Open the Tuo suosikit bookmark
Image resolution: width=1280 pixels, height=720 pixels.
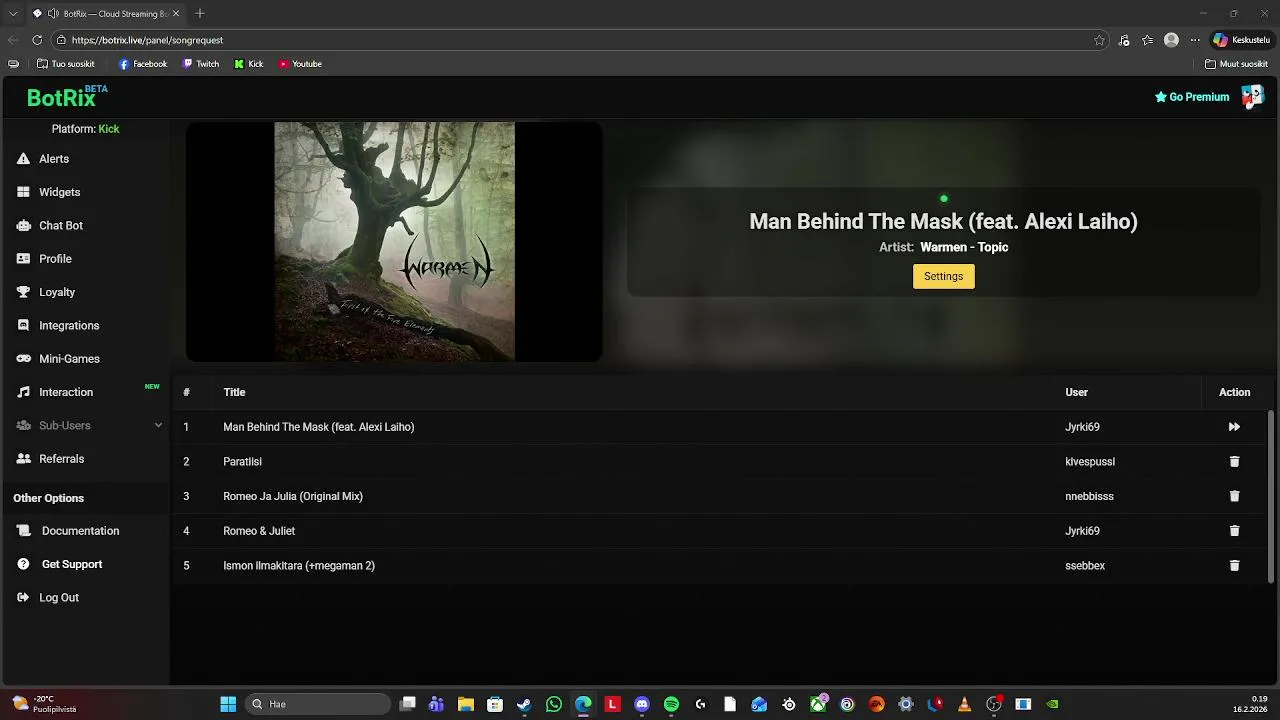coord(66,64)
